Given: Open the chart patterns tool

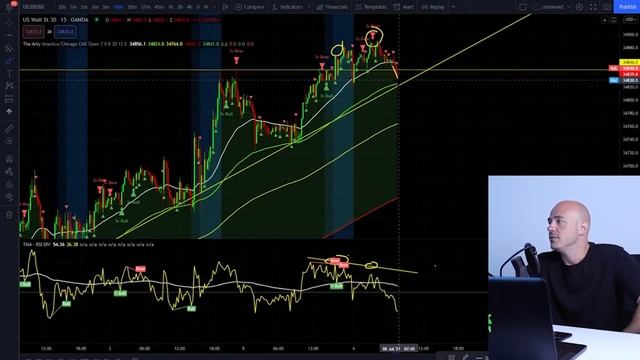Looking at the screenshot, I should point(9,86).
